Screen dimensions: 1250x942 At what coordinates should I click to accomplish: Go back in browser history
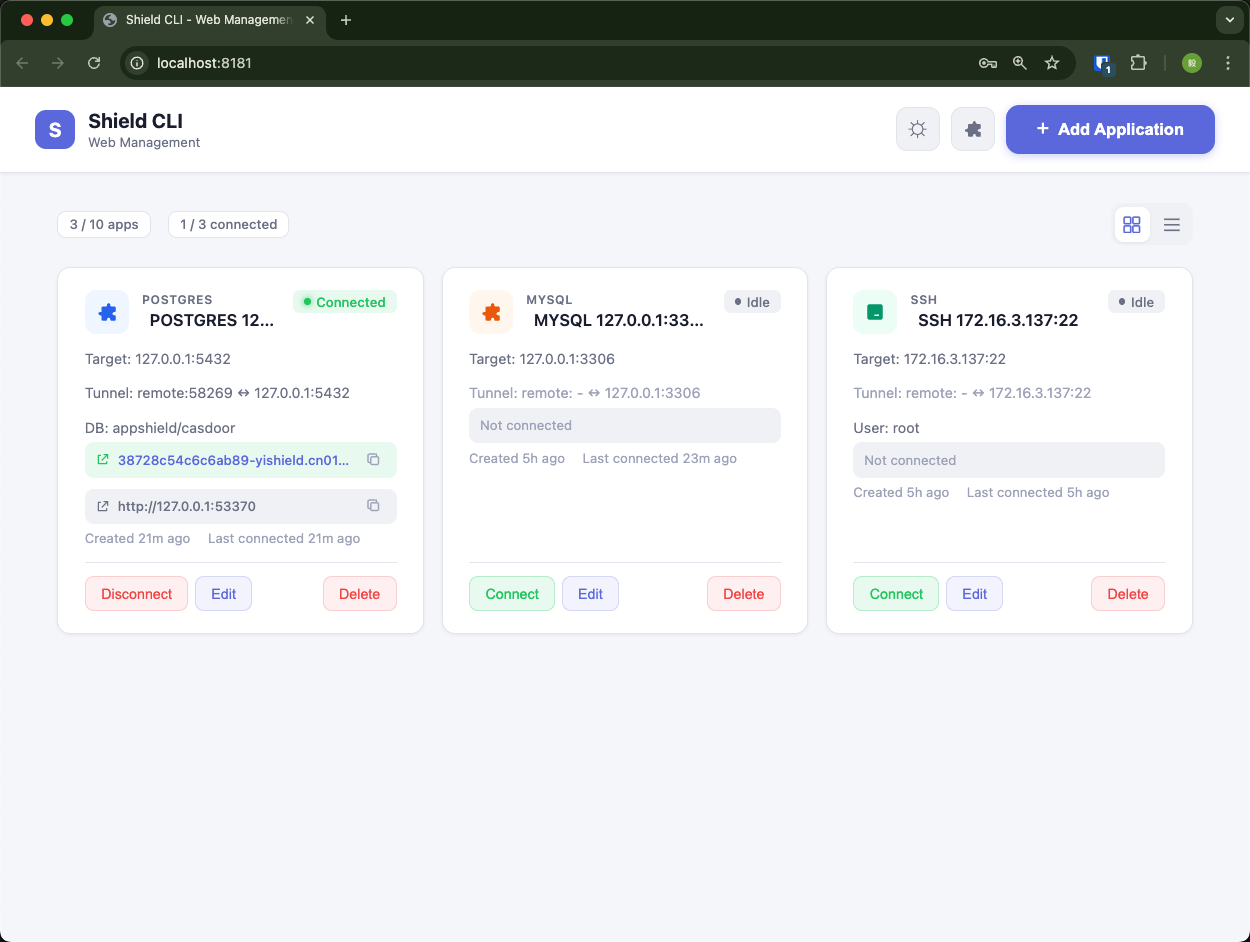coord(22,63)
